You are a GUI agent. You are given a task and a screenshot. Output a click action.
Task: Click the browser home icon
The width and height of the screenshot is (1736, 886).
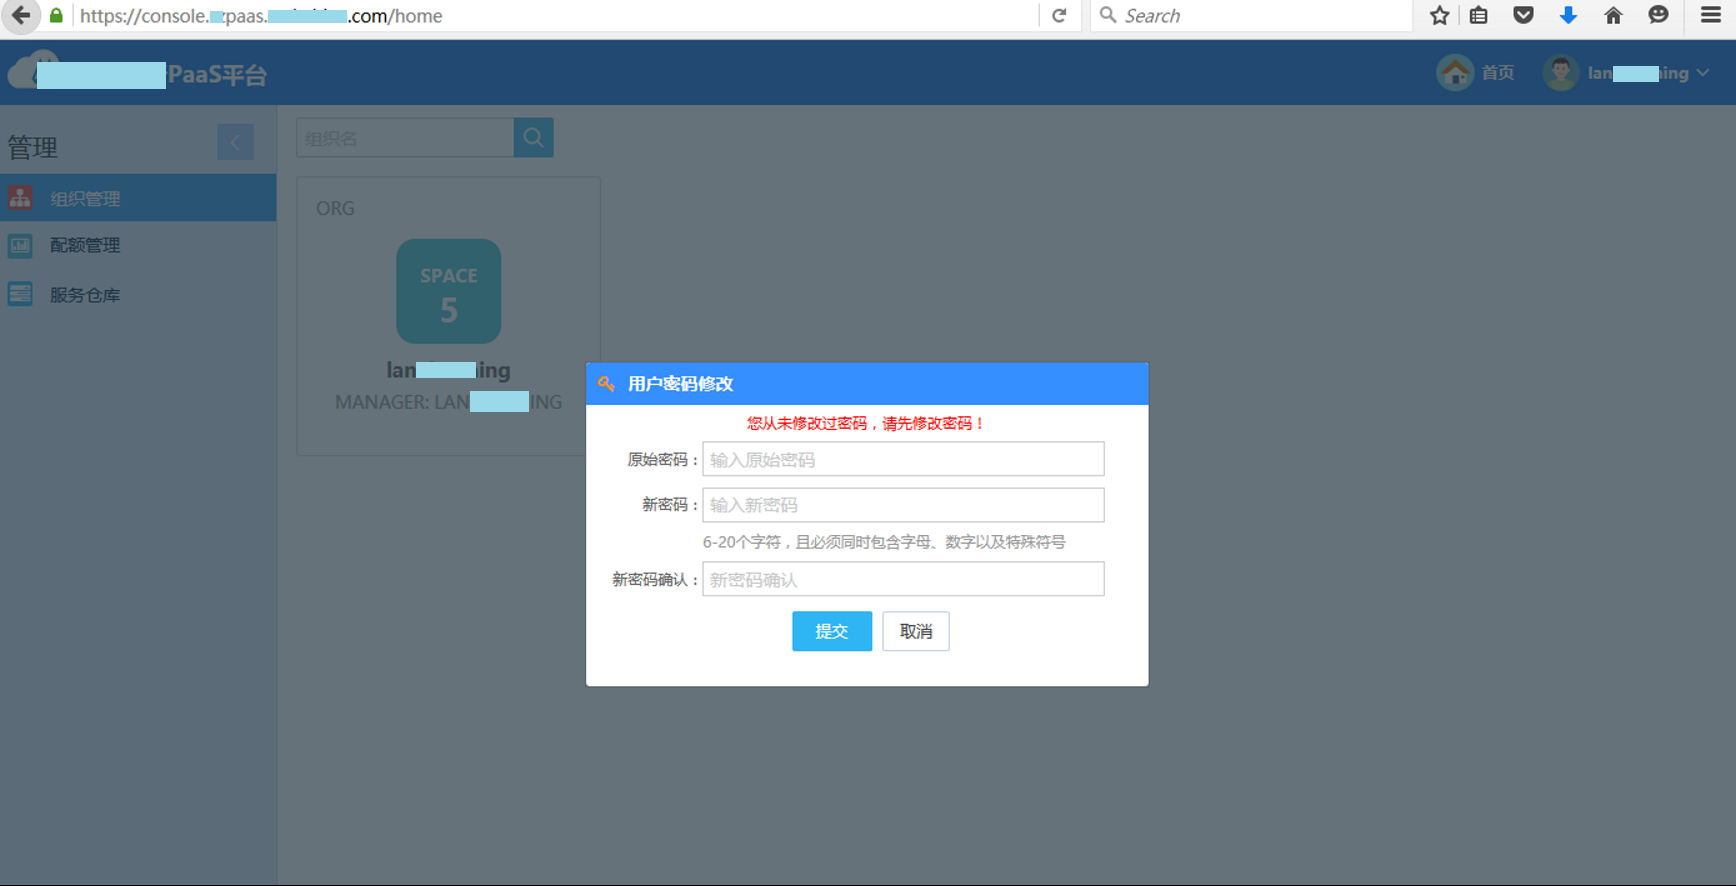(1613, 15)
